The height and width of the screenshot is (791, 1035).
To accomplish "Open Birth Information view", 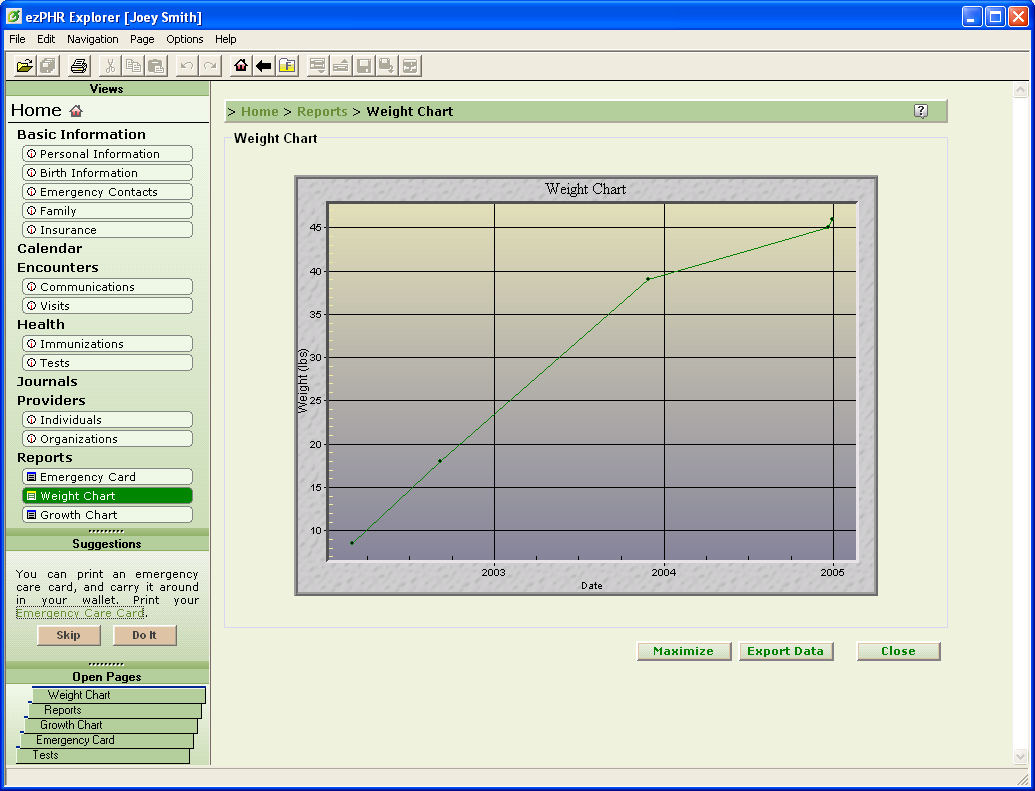I will pos(108,173).
